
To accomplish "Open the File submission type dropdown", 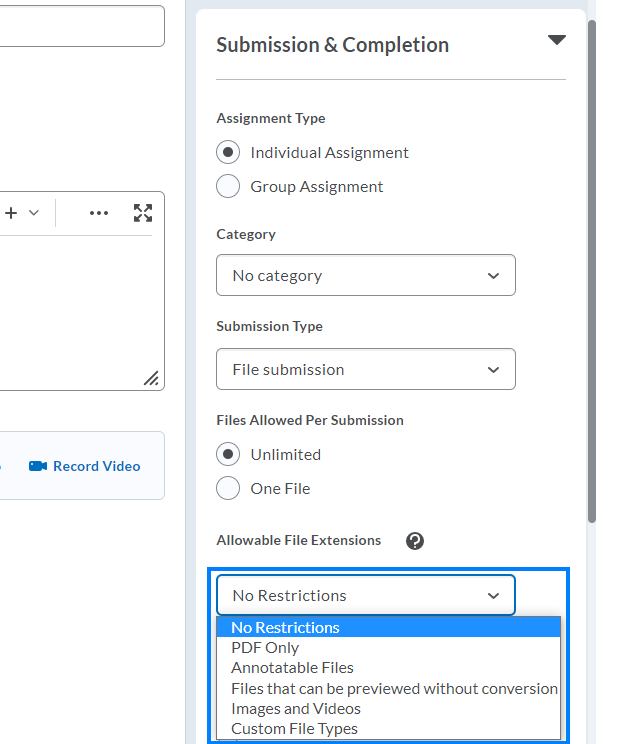I will (x=365, y=369).
